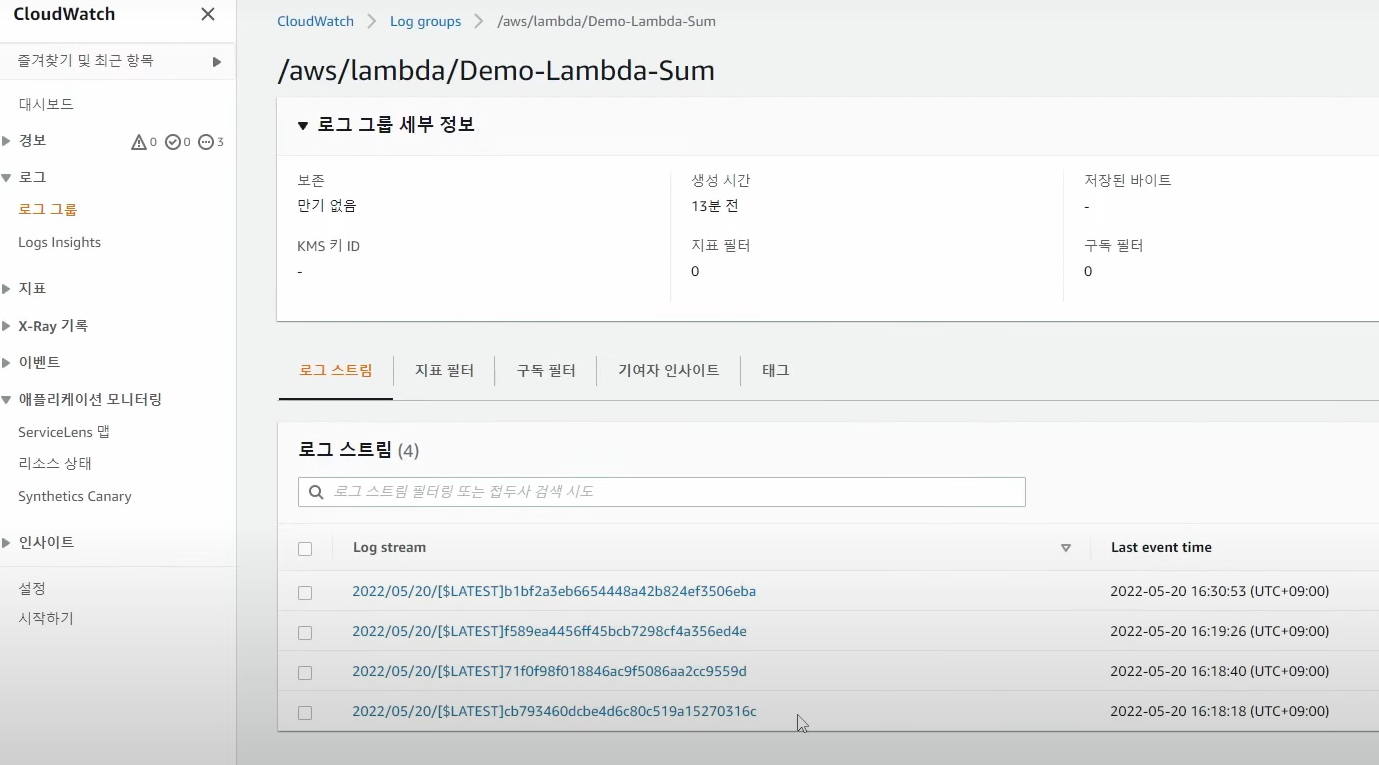Collapse the 로그 그룹 세부 정보 panel
The height and width of the screenshot is (765, 1379).
point(303,126)
